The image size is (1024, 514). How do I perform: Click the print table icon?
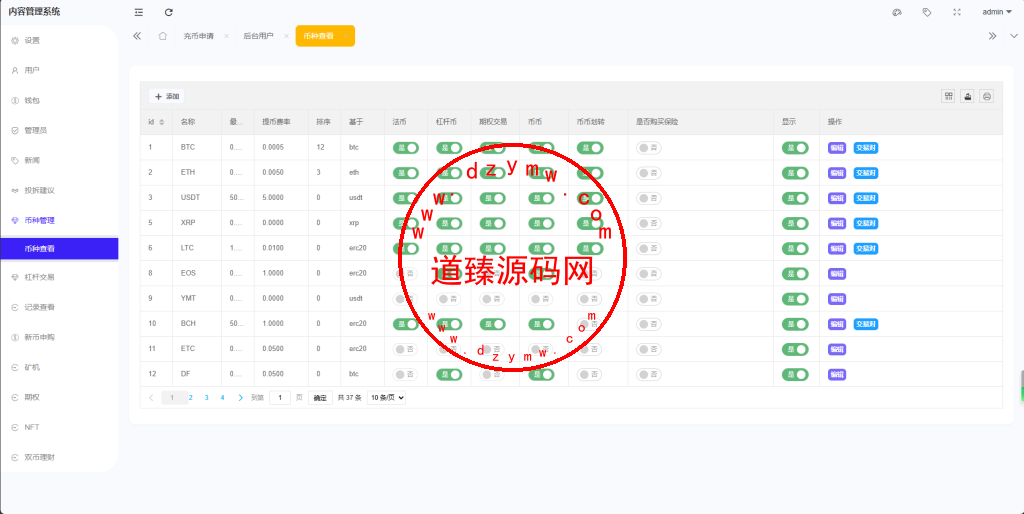click(x=987, y=96)
